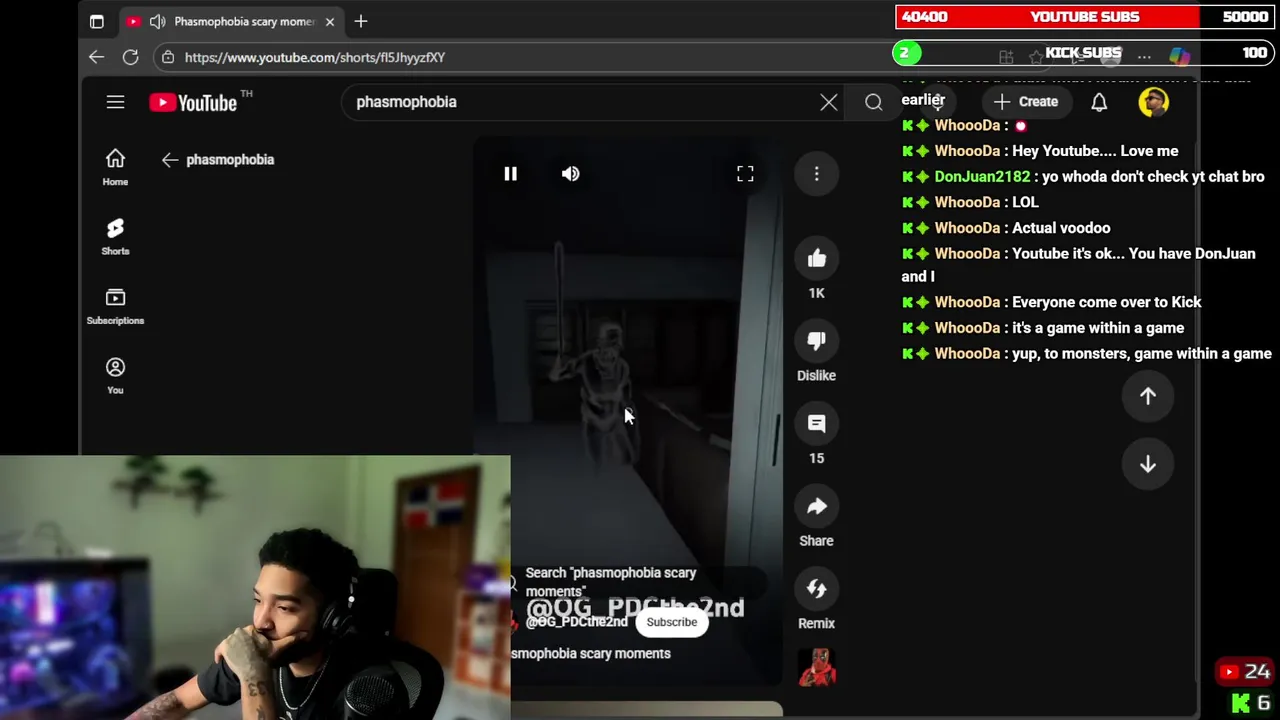Open Subscriptions in the sidebar

click(115, 306)
